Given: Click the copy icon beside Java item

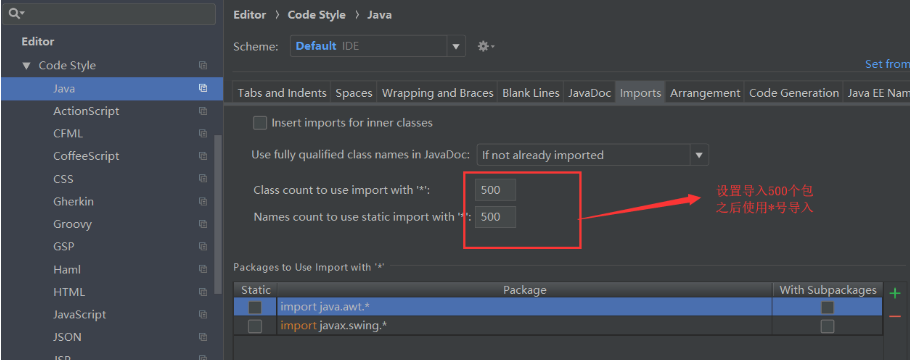Looking at the screenshot, I should coord(203,88).
